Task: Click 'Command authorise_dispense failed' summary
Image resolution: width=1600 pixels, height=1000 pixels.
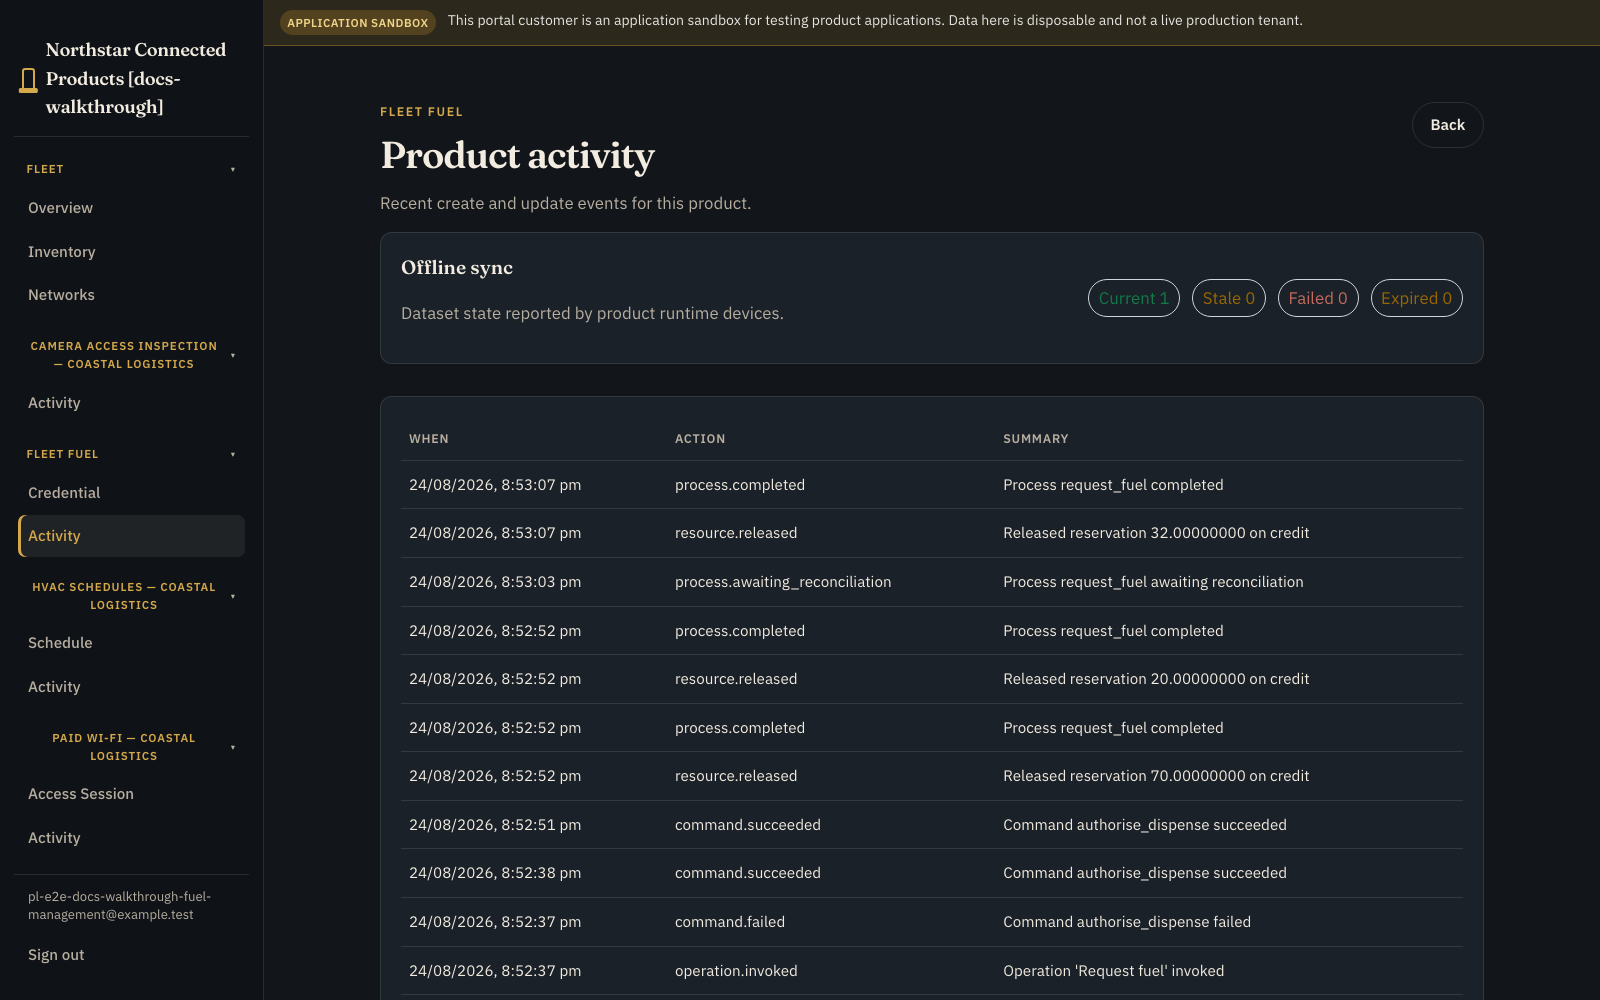Action: 1127,922
